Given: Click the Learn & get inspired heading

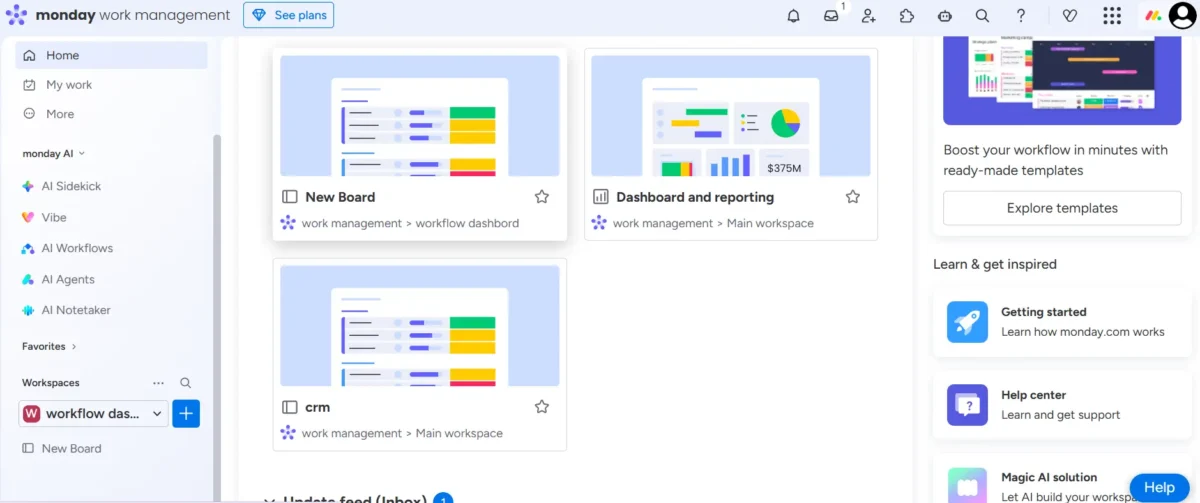Looking at the screenshot, I should (x=995, y=264).
